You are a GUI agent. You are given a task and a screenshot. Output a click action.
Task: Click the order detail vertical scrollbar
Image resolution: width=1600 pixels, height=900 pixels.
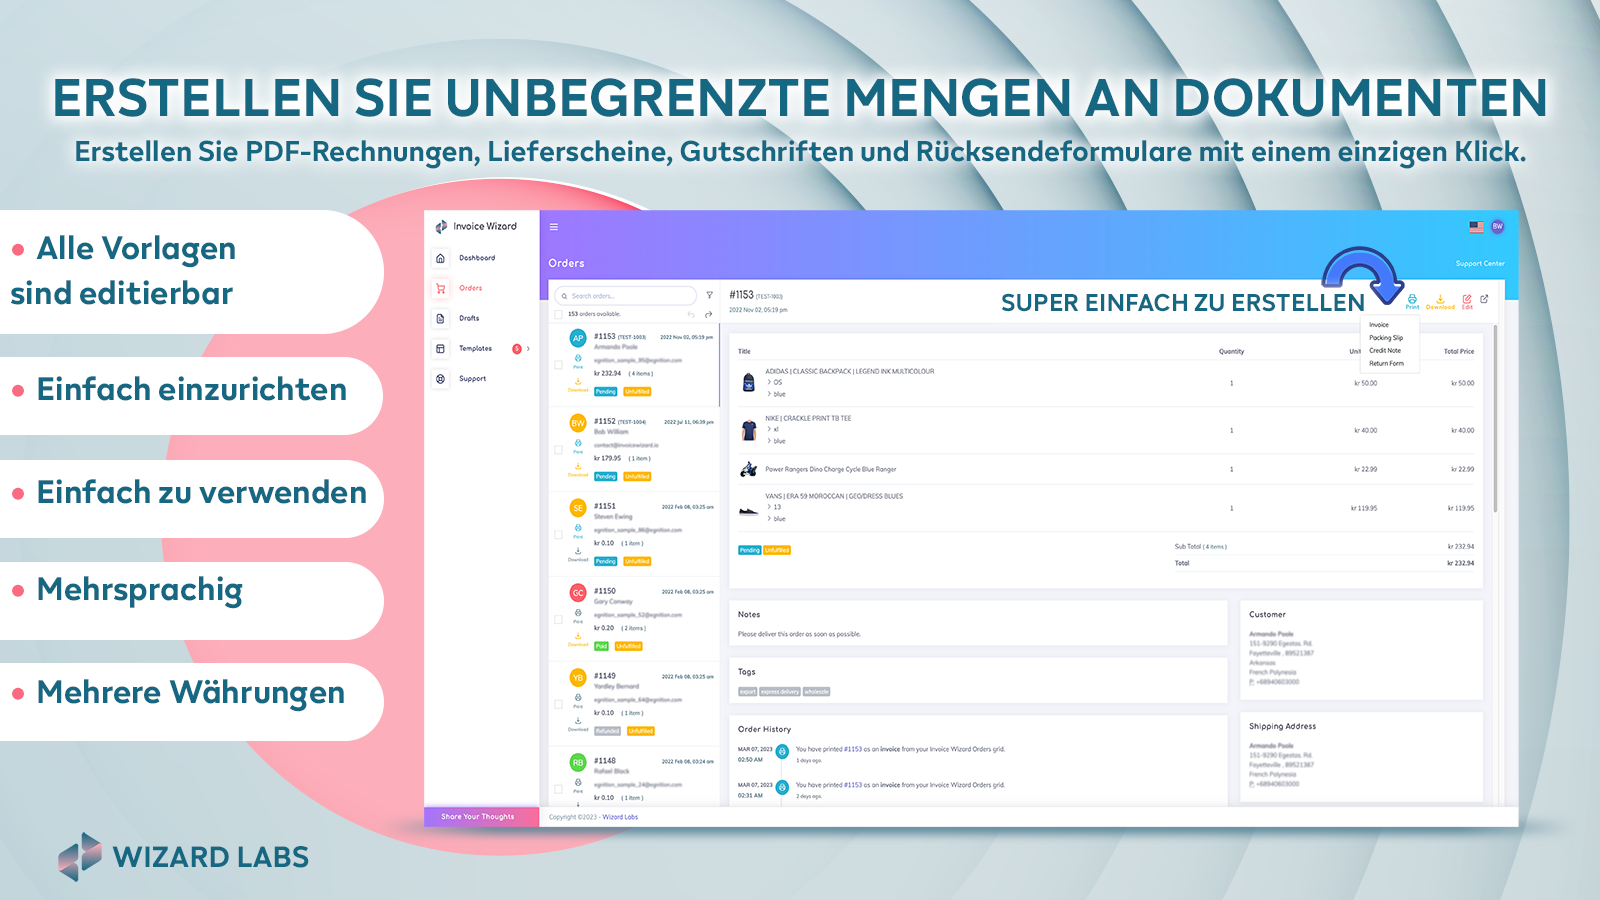click(x=1495, y=418)
